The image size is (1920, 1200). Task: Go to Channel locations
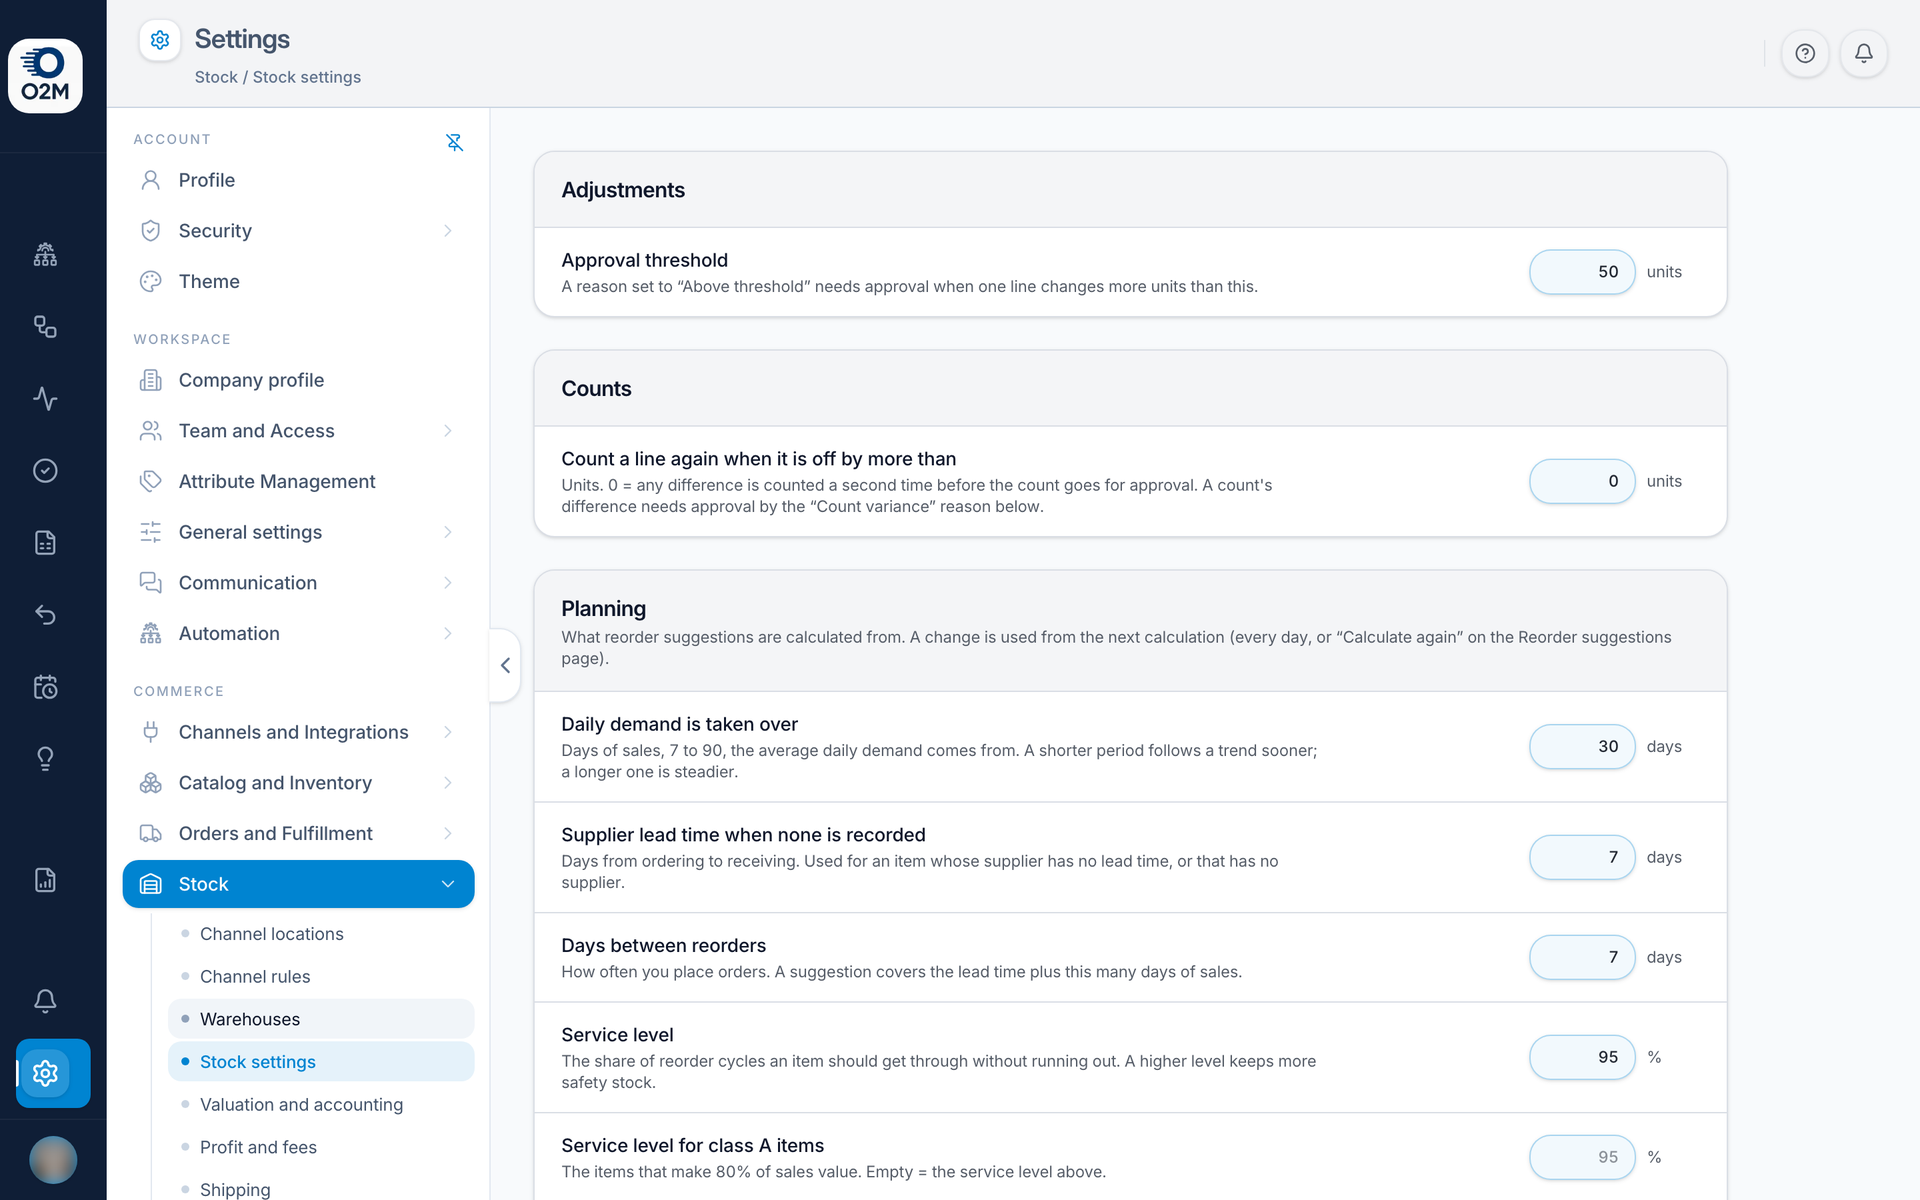point(320,934)
